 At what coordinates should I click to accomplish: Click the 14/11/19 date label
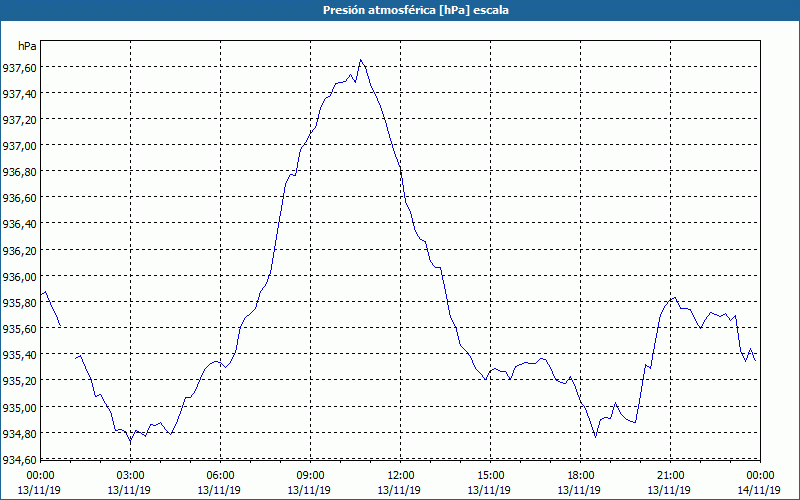coord(759,490)
